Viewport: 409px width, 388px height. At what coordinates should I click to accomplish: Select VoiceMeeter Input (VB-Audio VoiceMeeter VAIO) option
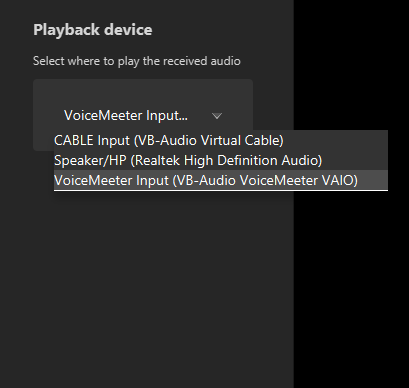221,180
